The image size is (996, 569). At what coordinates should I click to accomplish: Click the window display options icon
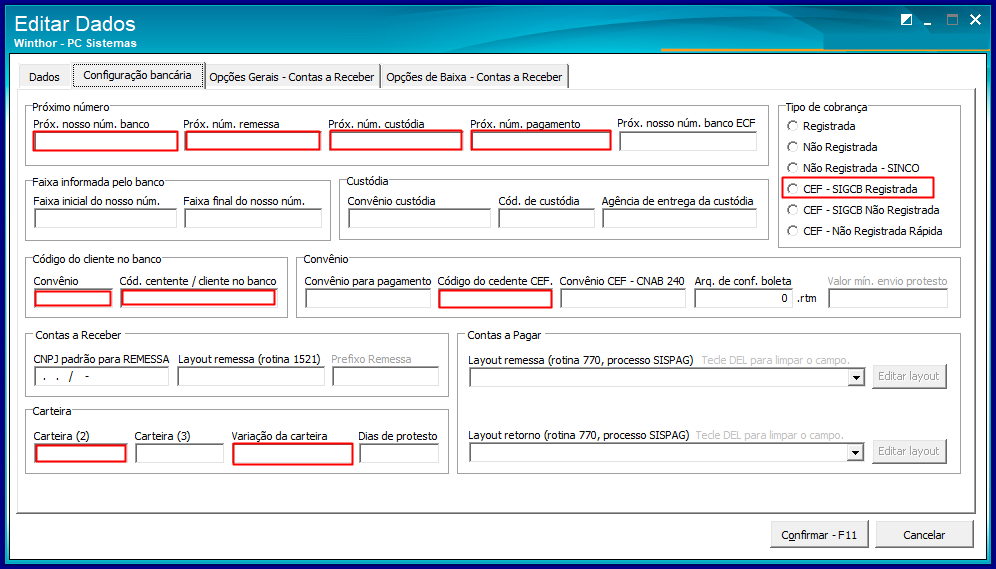click(906, 20)
